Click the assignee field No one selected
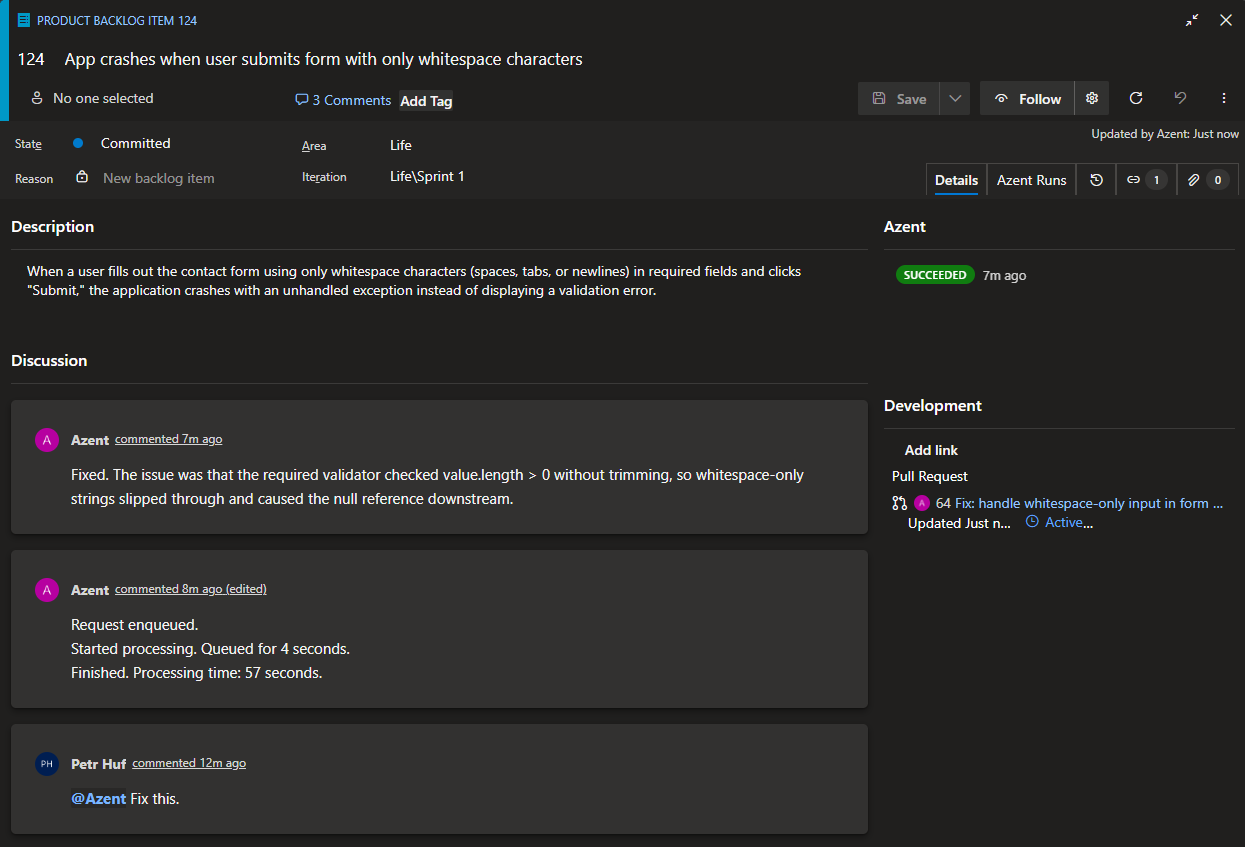Viewport: 1245px width, 847px height. 103,99
